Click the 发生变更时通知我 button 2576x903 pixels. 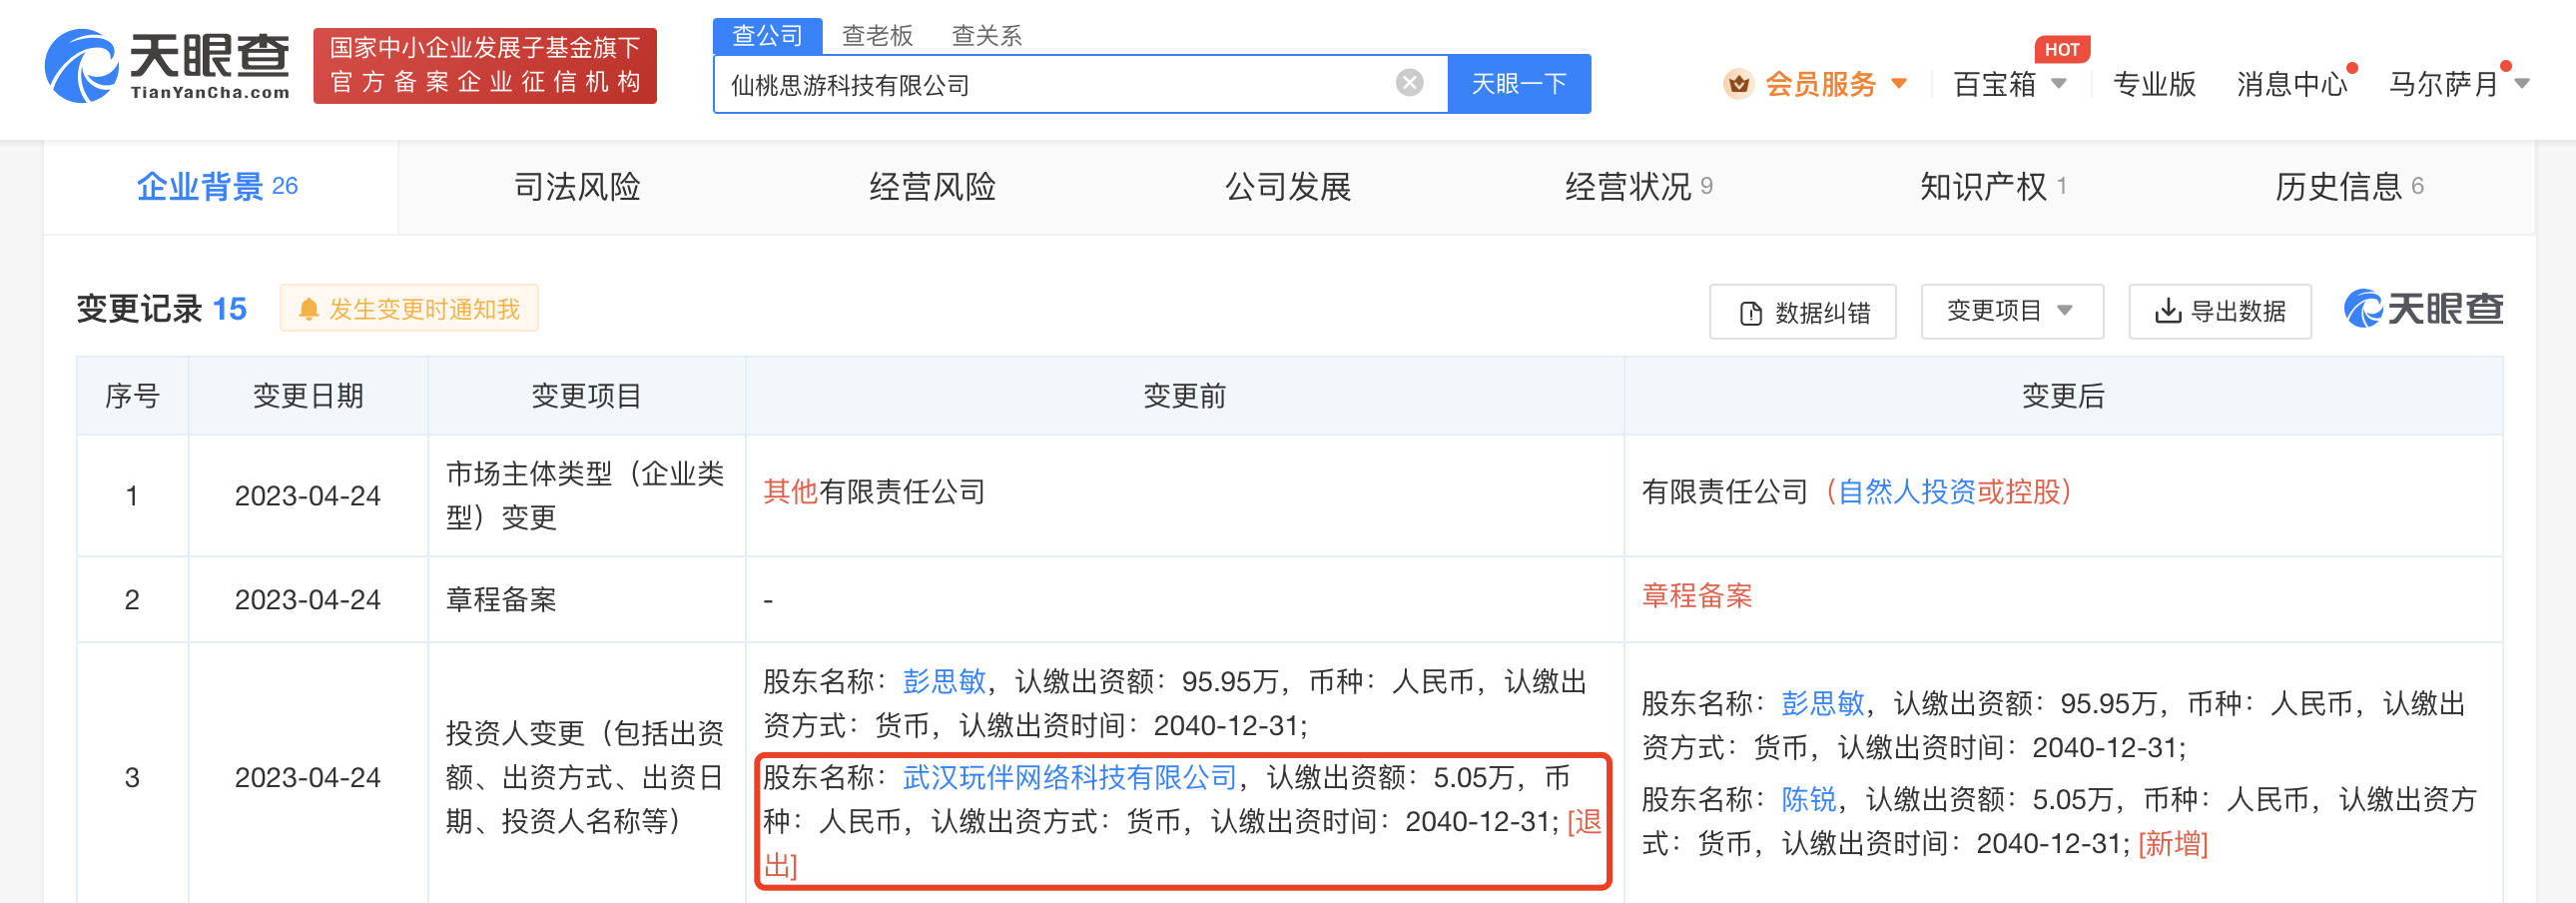coord(409,309)
